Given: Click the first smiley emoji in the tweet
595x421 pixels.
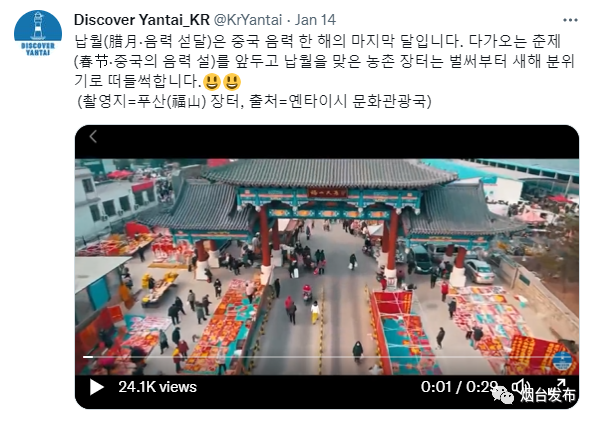Looking at the screenshot, I should pos(211,81).
